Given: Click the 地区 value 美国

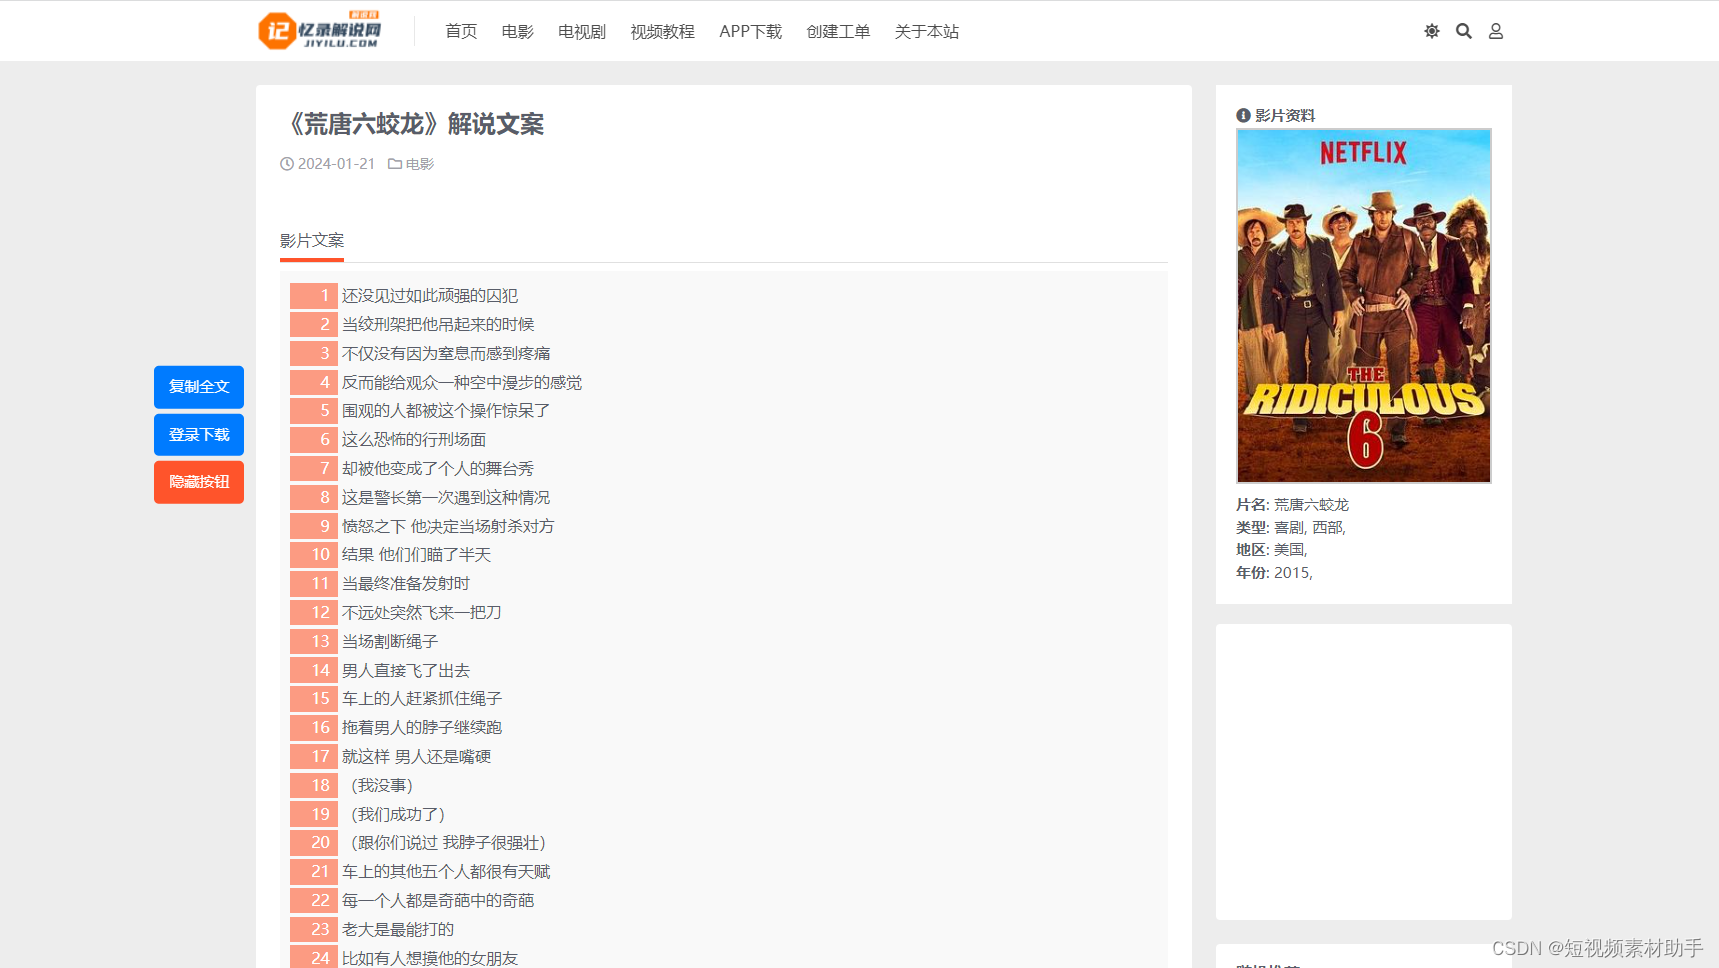Looking at the screenshot, I should (1289, 550).
